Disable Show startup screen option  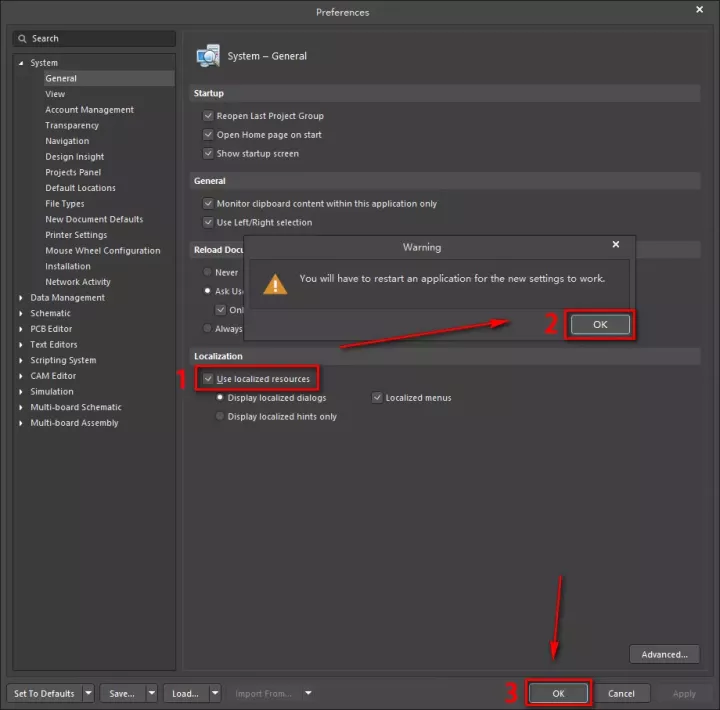pyautogui.click(x=208, y=154)
